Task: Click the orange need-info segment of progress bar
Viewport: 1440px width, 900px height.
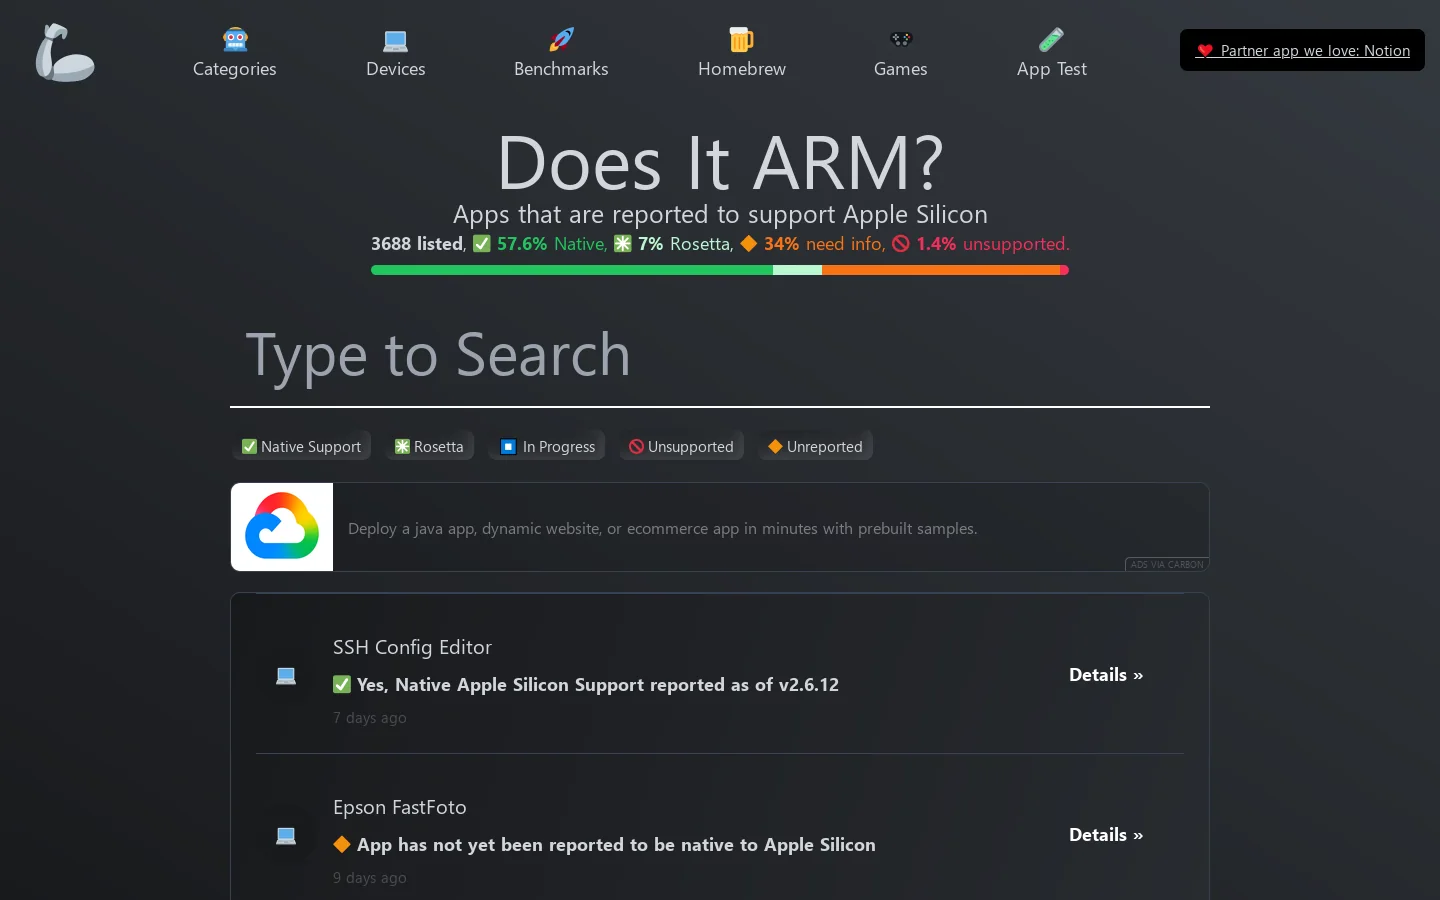Action: click(x=941, y=270)
